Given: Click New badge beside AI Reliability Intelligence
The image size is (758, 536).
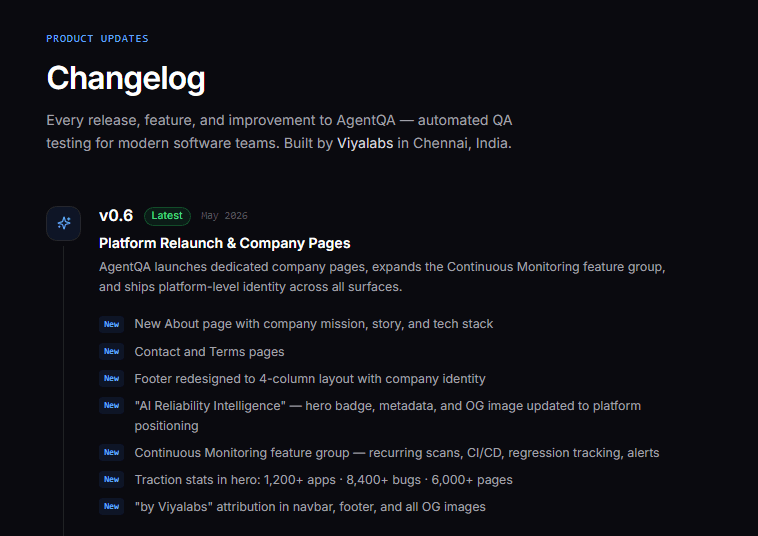Looking at the screenshot, I should pos(112,406).
